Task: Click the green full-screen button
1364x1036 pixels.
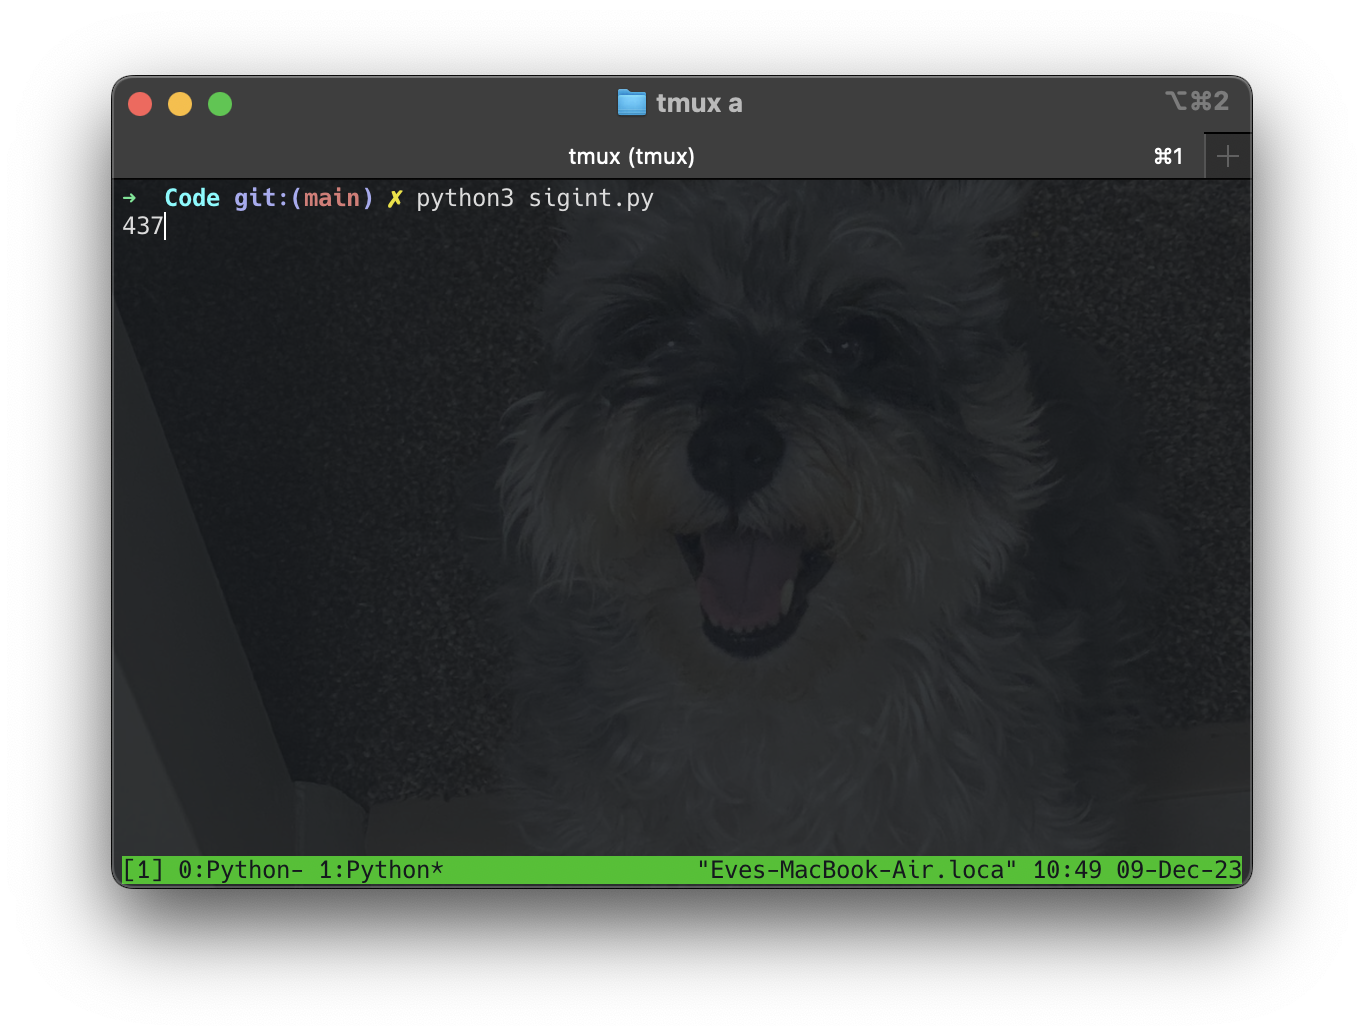Action: click(220, 104)
